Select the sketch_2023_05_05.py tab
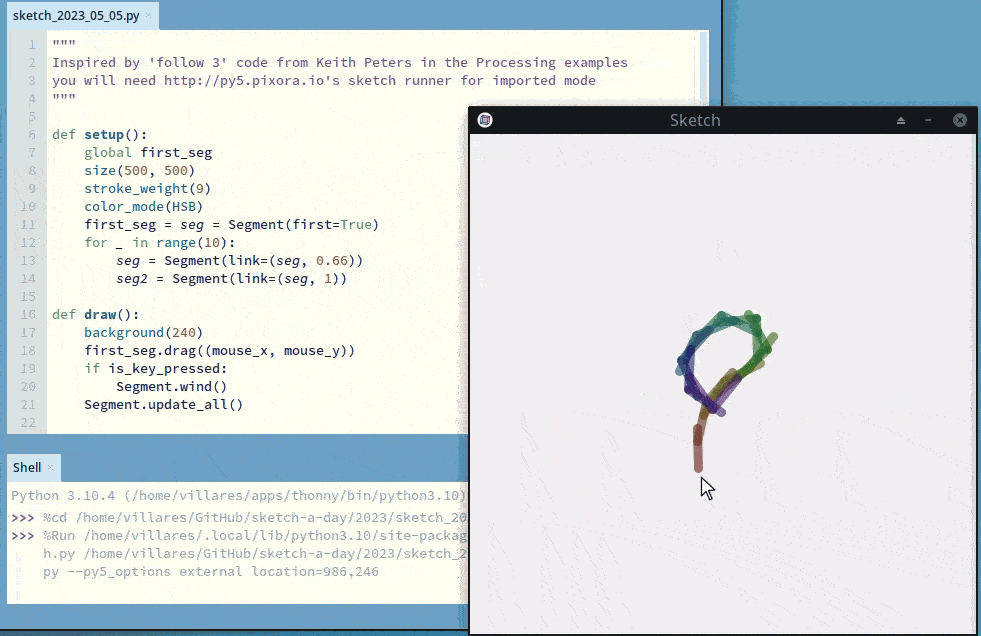Screen dimensions: 981x636 75,16
